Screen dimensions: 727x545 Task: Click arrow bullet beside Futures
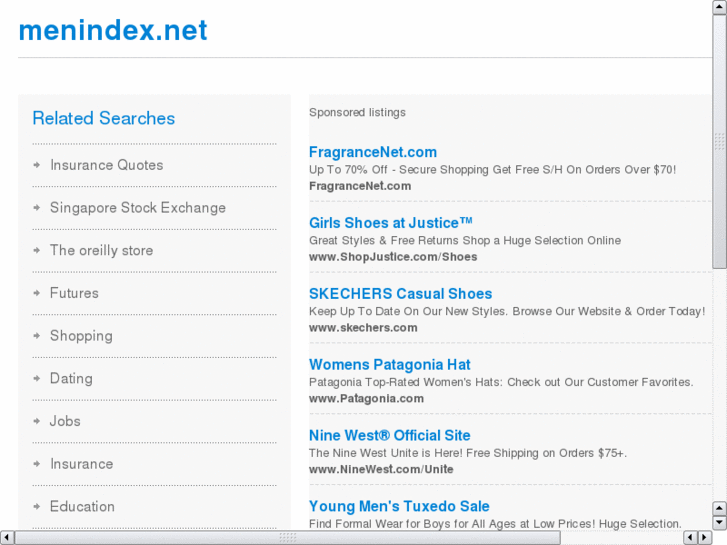[x=37, y=293]
